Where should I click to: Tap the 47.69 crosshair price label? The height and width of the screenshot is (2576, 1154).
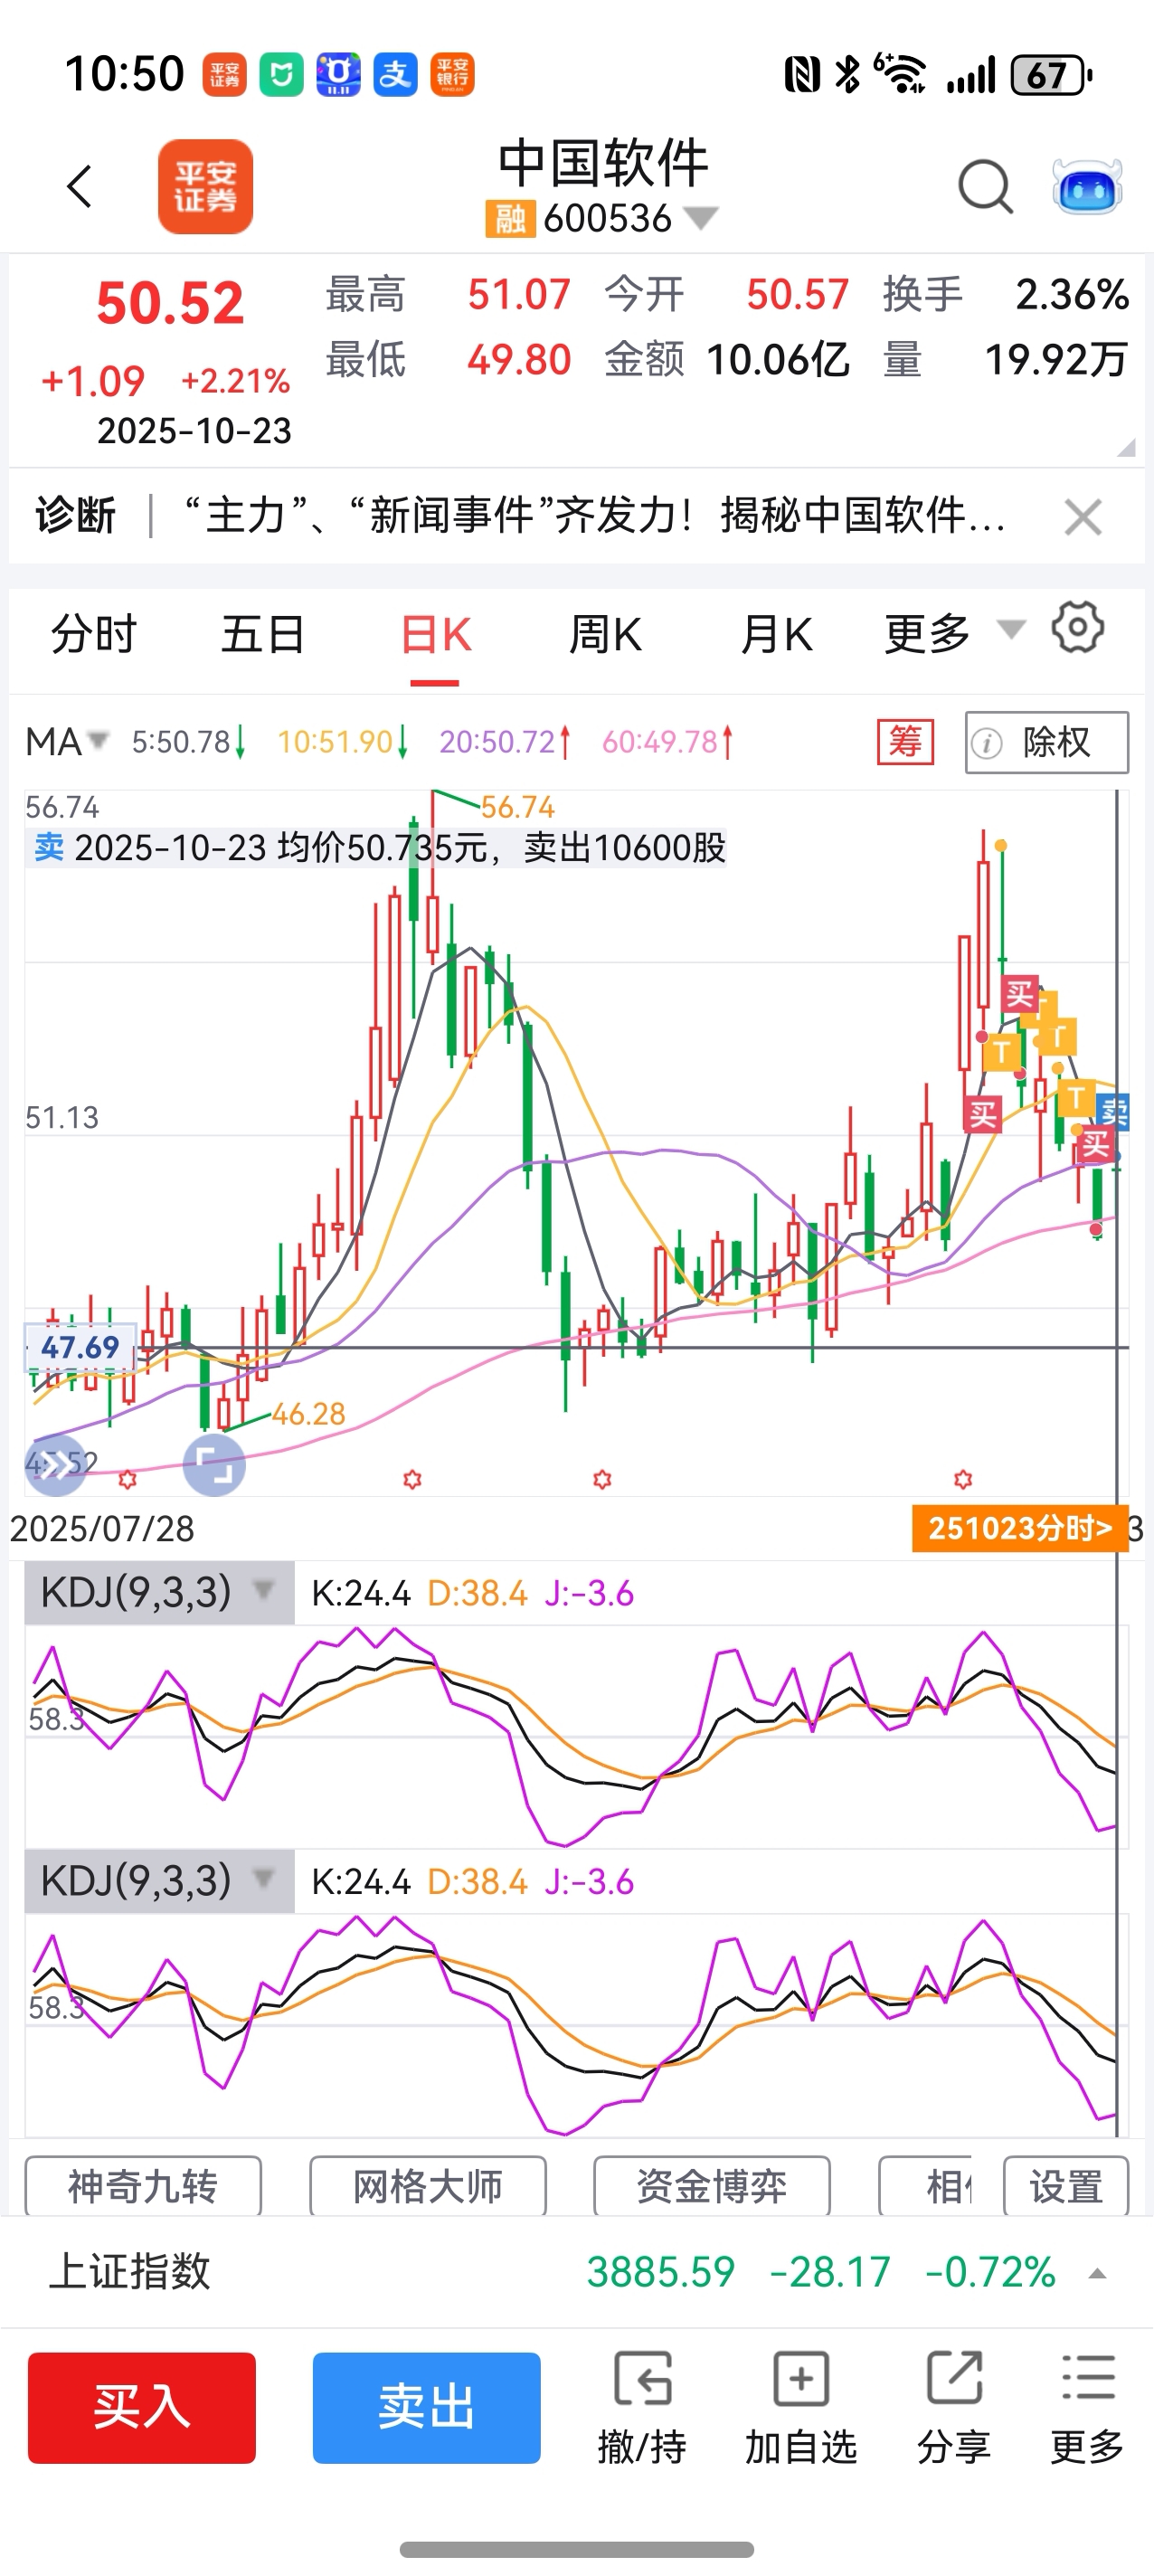[x=80, y=1347]
